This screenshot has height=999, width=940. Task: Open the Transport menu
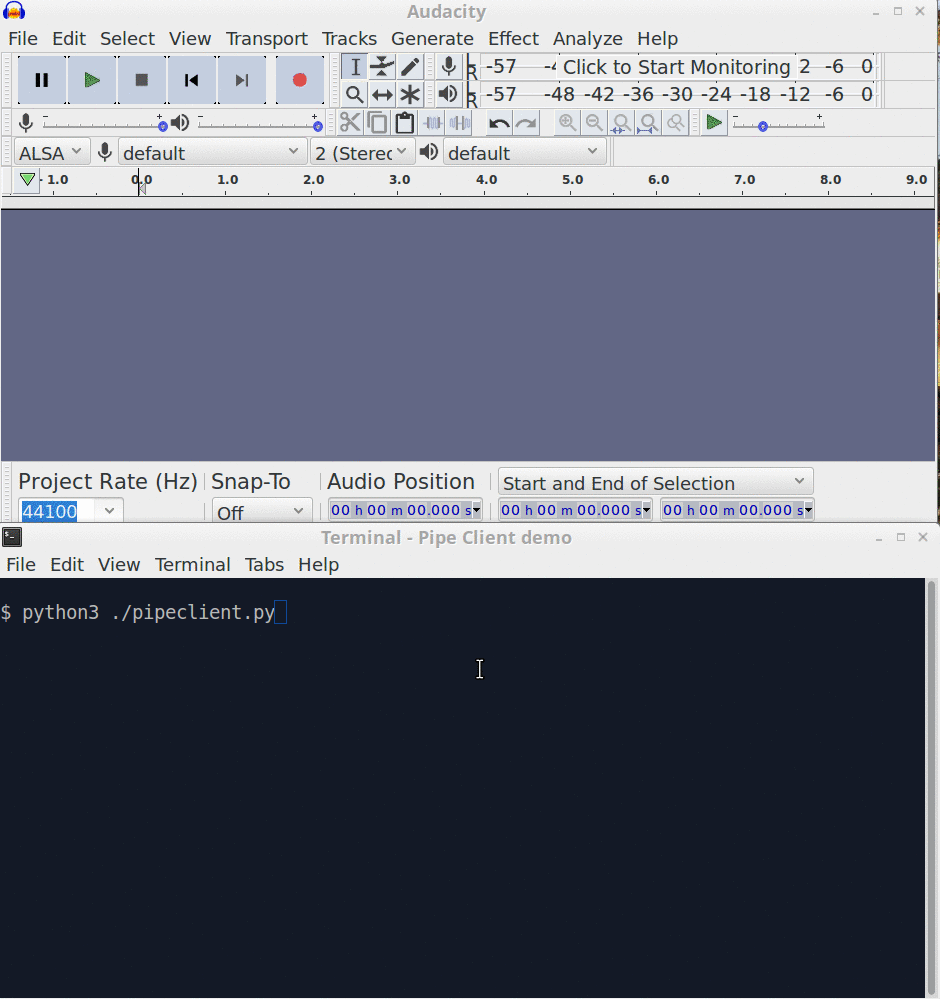click(x=266, y=39)
